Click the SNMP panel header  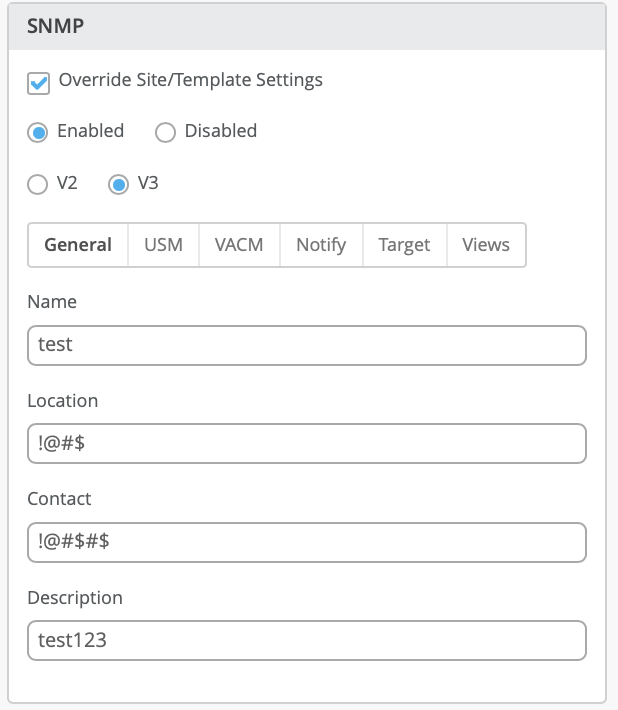pyautogui.click(x=306, y=26)
